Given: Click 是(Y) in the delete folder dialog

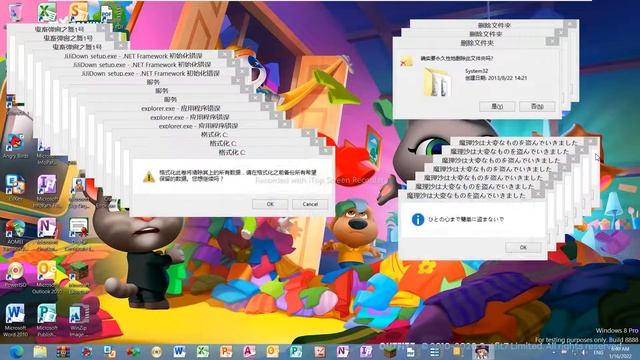Looking at the screenshot, I should tap(497, 107).
